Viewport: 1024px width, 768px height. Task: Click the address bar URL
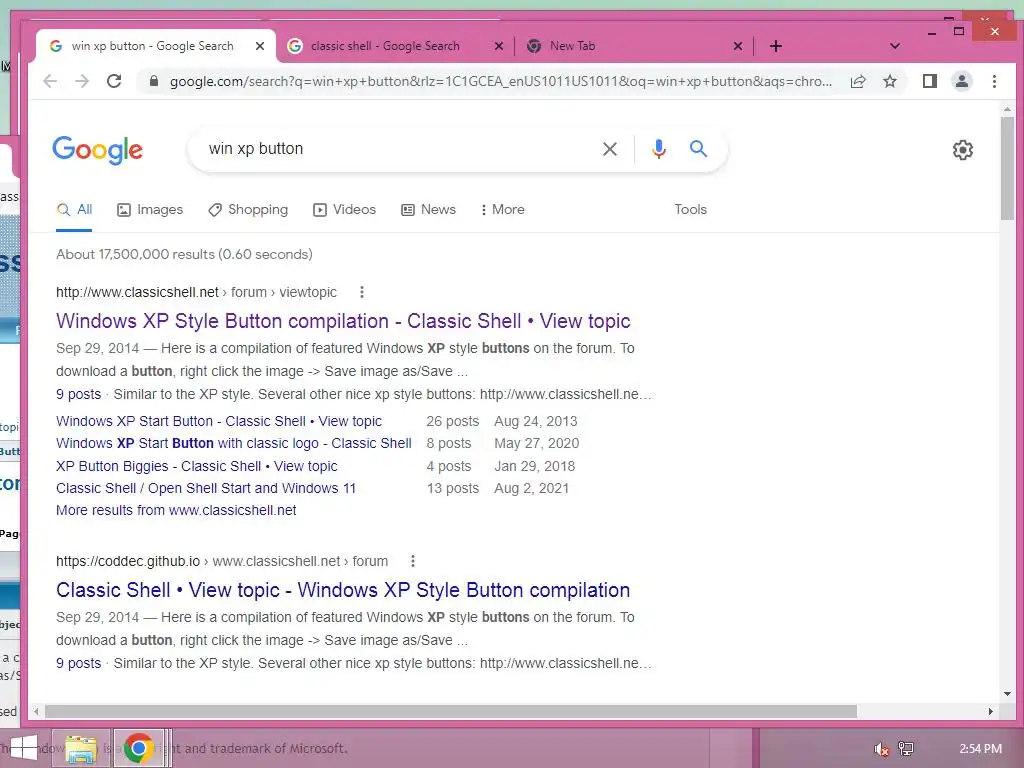pyautogui.click(x=500, y=81)
